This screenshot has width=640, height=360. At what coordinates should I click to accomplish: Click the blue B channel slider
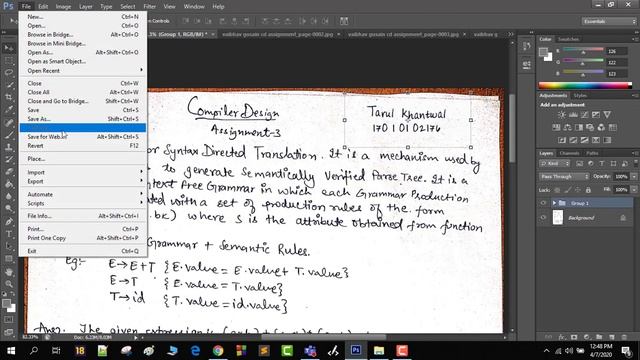[583, 73]
